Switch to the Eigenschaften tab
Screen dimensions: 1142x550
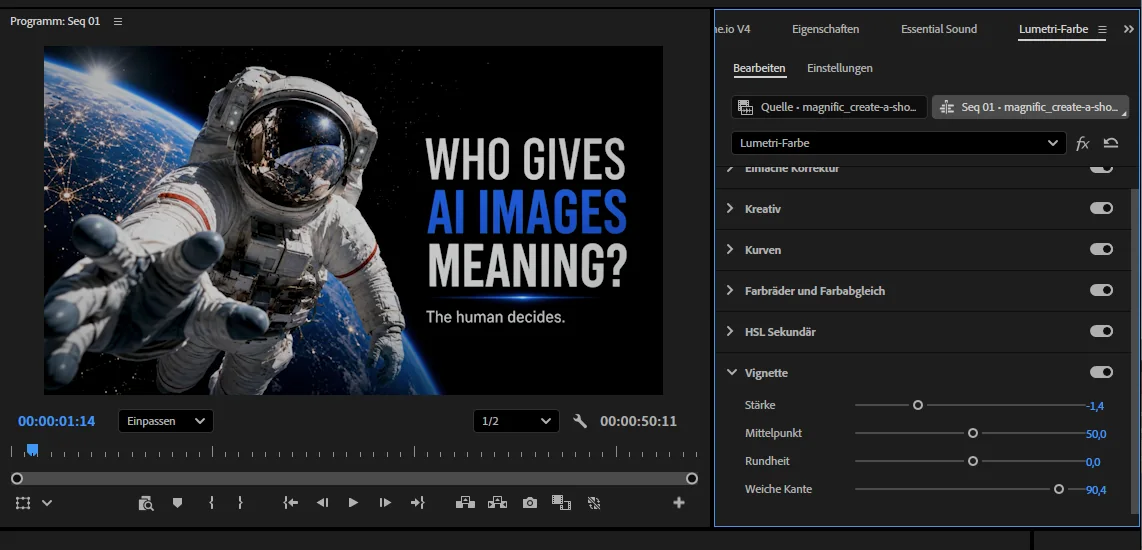click(825, 29)
